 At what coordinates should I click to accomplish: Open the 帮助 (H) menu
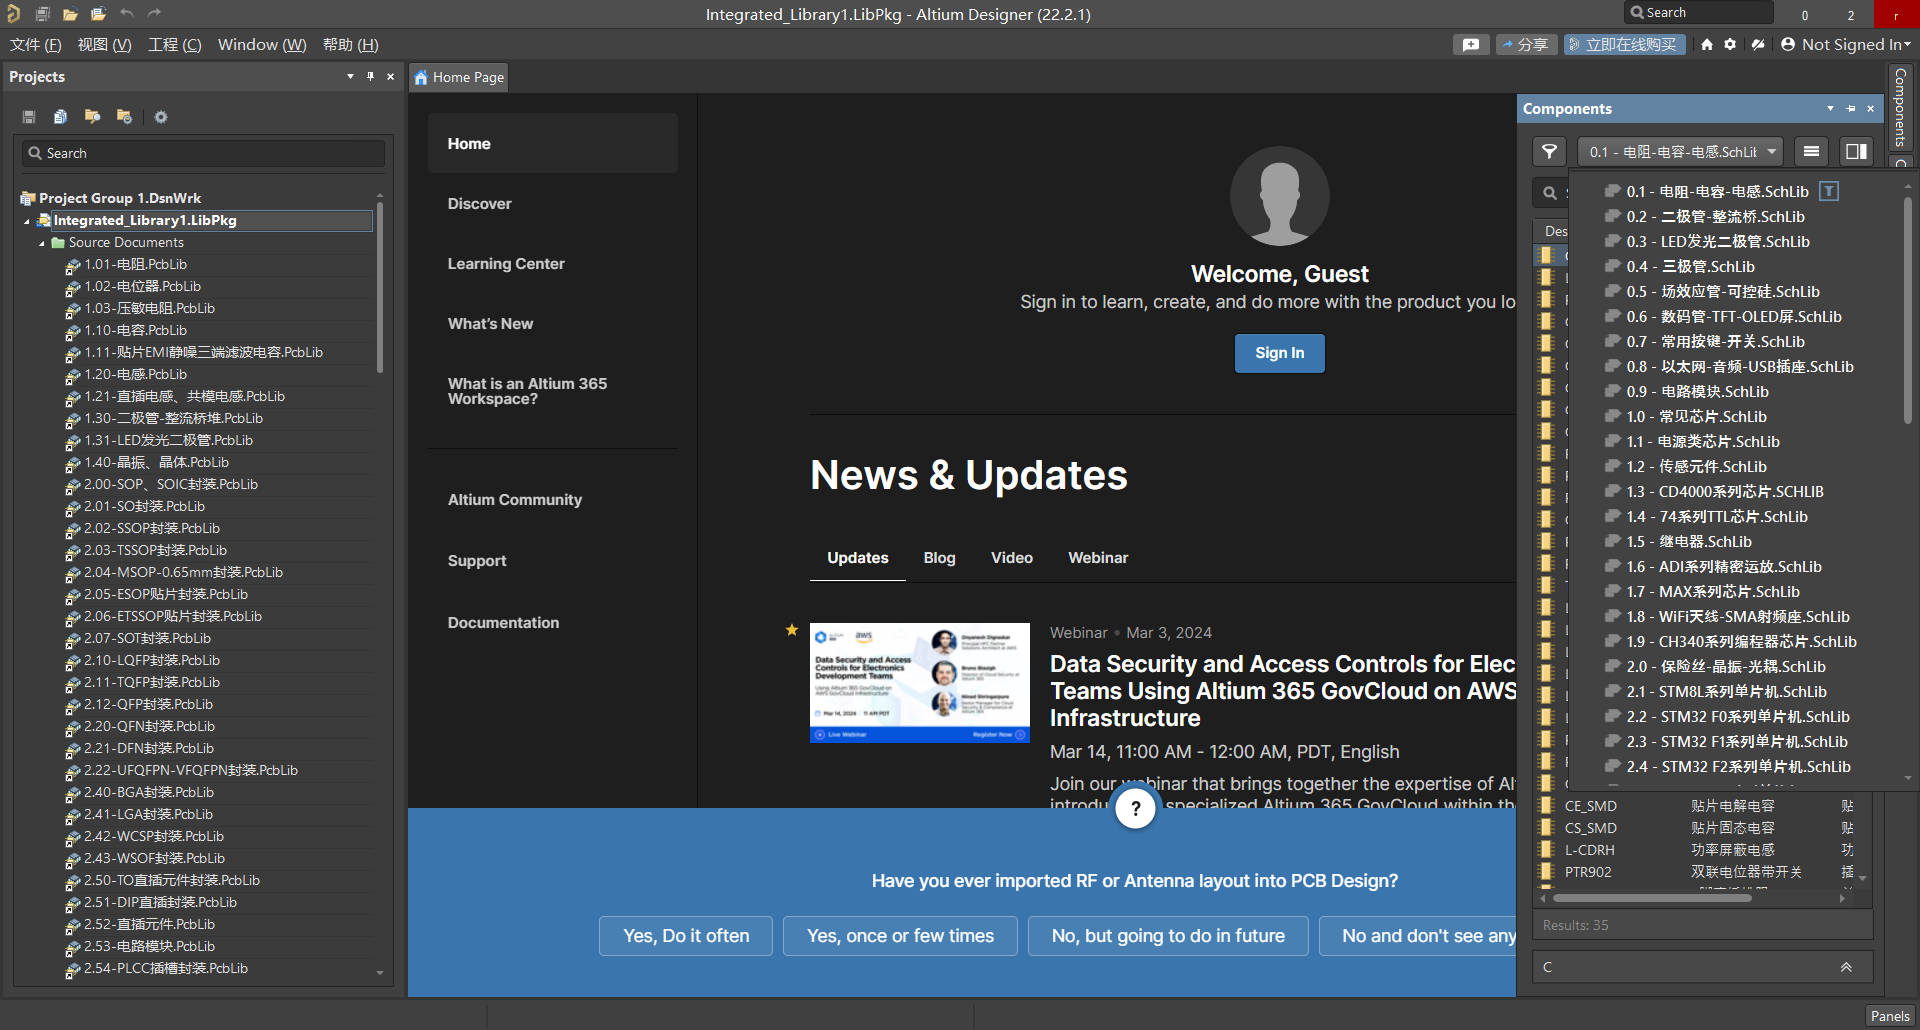pos(350,45)
